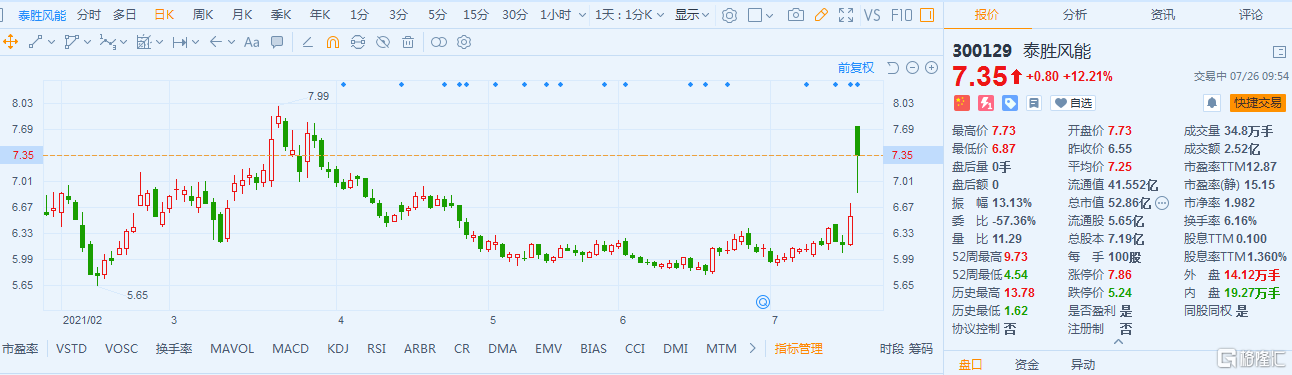Click the pink lightning badge icon
The height and width of the screenshot is (375, 1292).
click(985, 103)
